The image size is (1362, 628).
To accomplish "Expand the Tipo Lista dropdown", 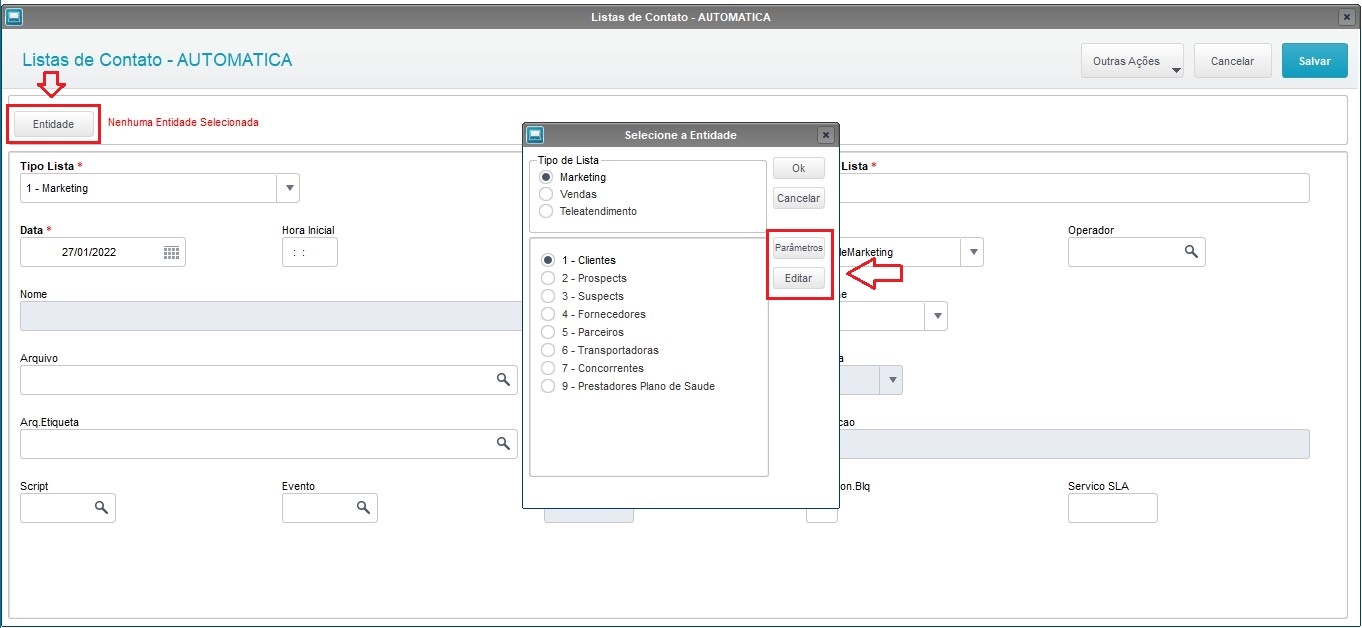I will (x=288, y=188).
